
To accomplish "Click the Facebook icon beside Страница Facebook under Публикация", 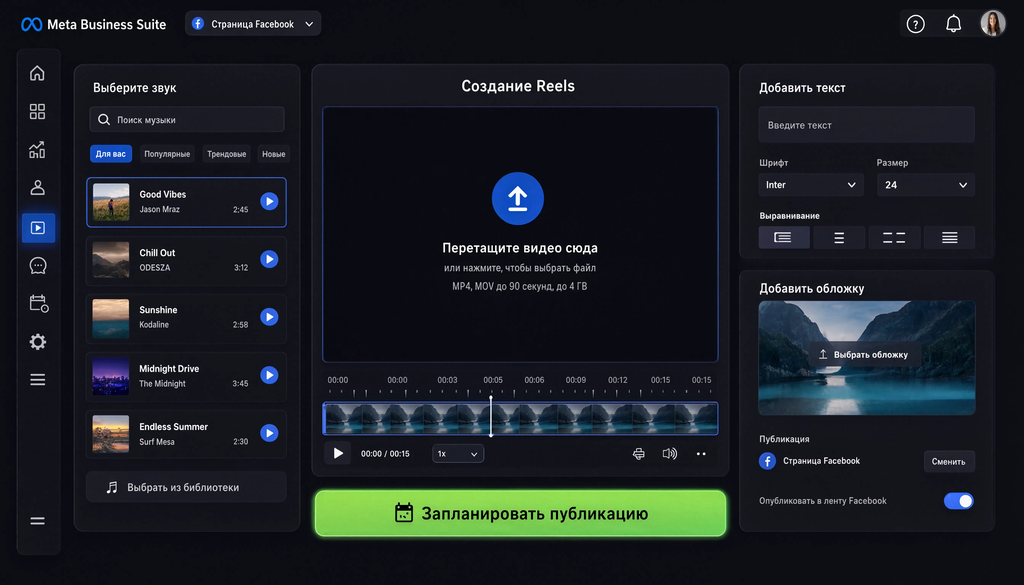I will 767,461.
